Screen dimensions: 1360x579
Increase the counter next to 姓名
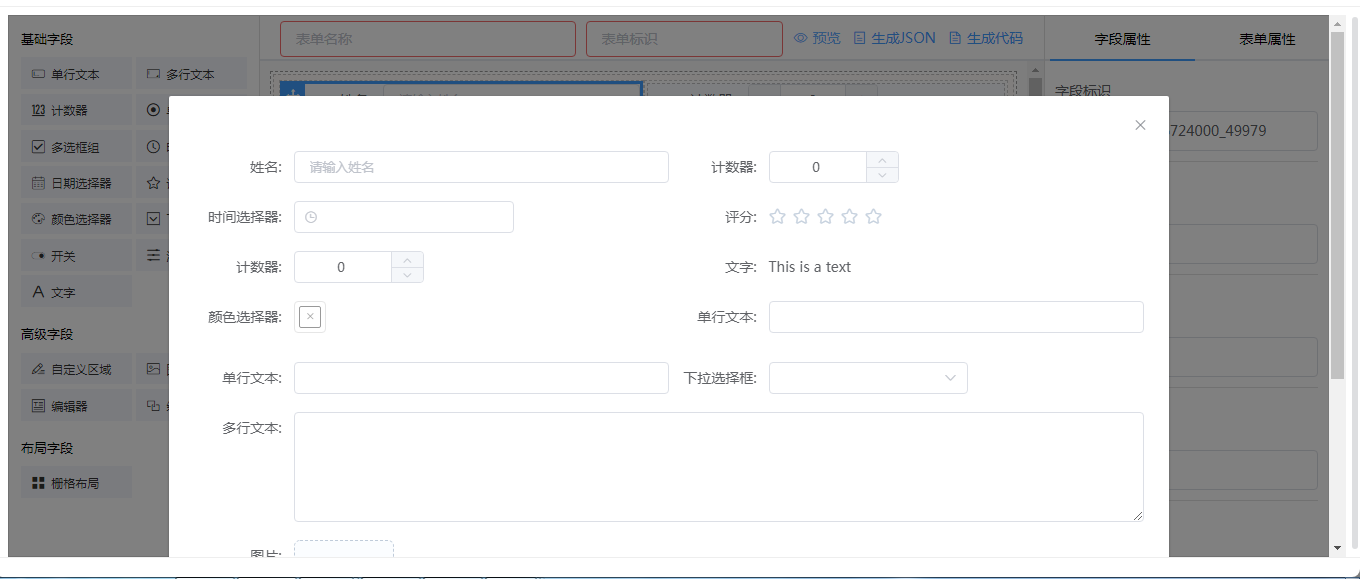881,159
